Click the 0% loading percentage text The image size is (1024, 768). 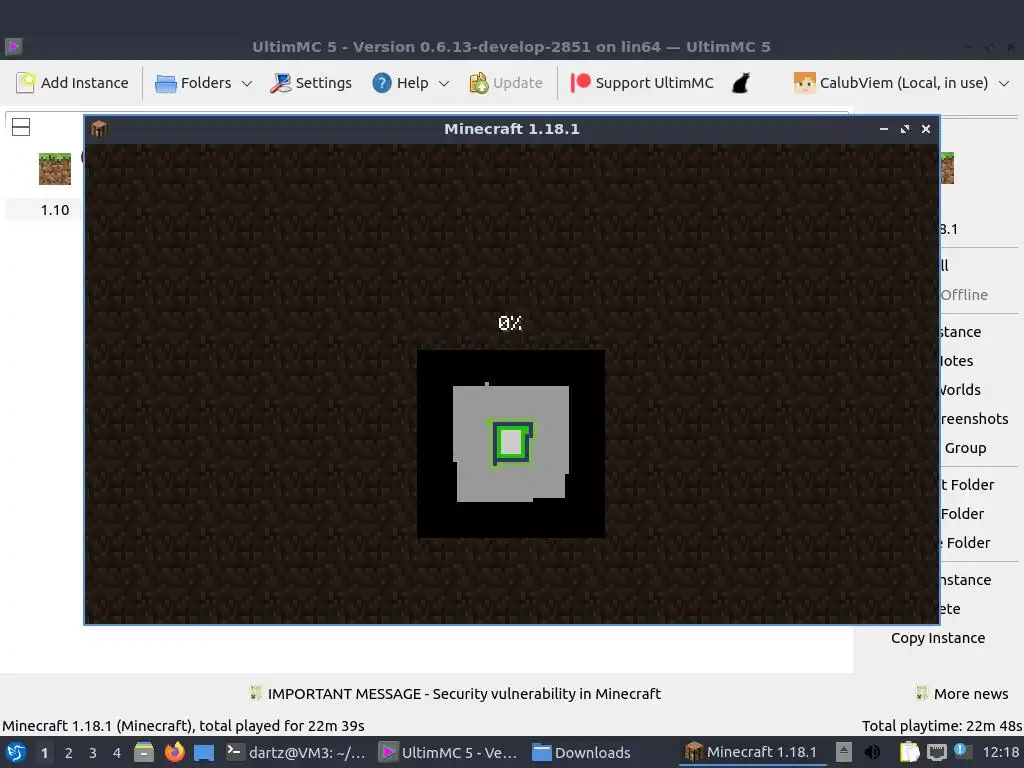[510, 323]
